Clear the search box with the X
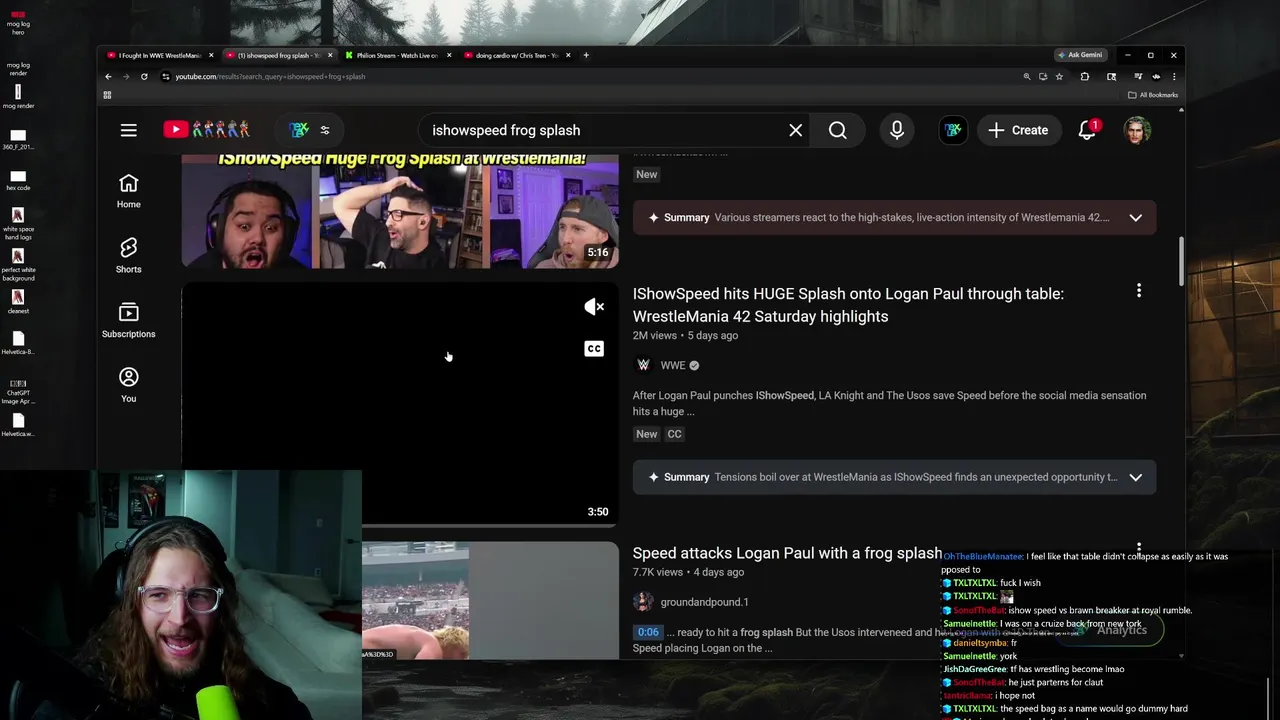This screenshot has width=1280, height=720. click(x=796, y=130)
